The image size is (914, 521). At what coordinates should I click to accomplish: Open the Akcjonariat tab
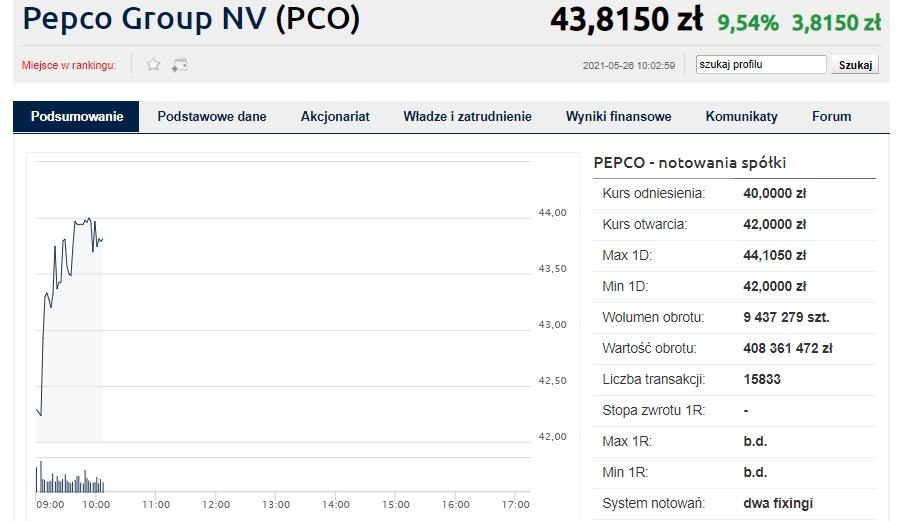point(335,117)
